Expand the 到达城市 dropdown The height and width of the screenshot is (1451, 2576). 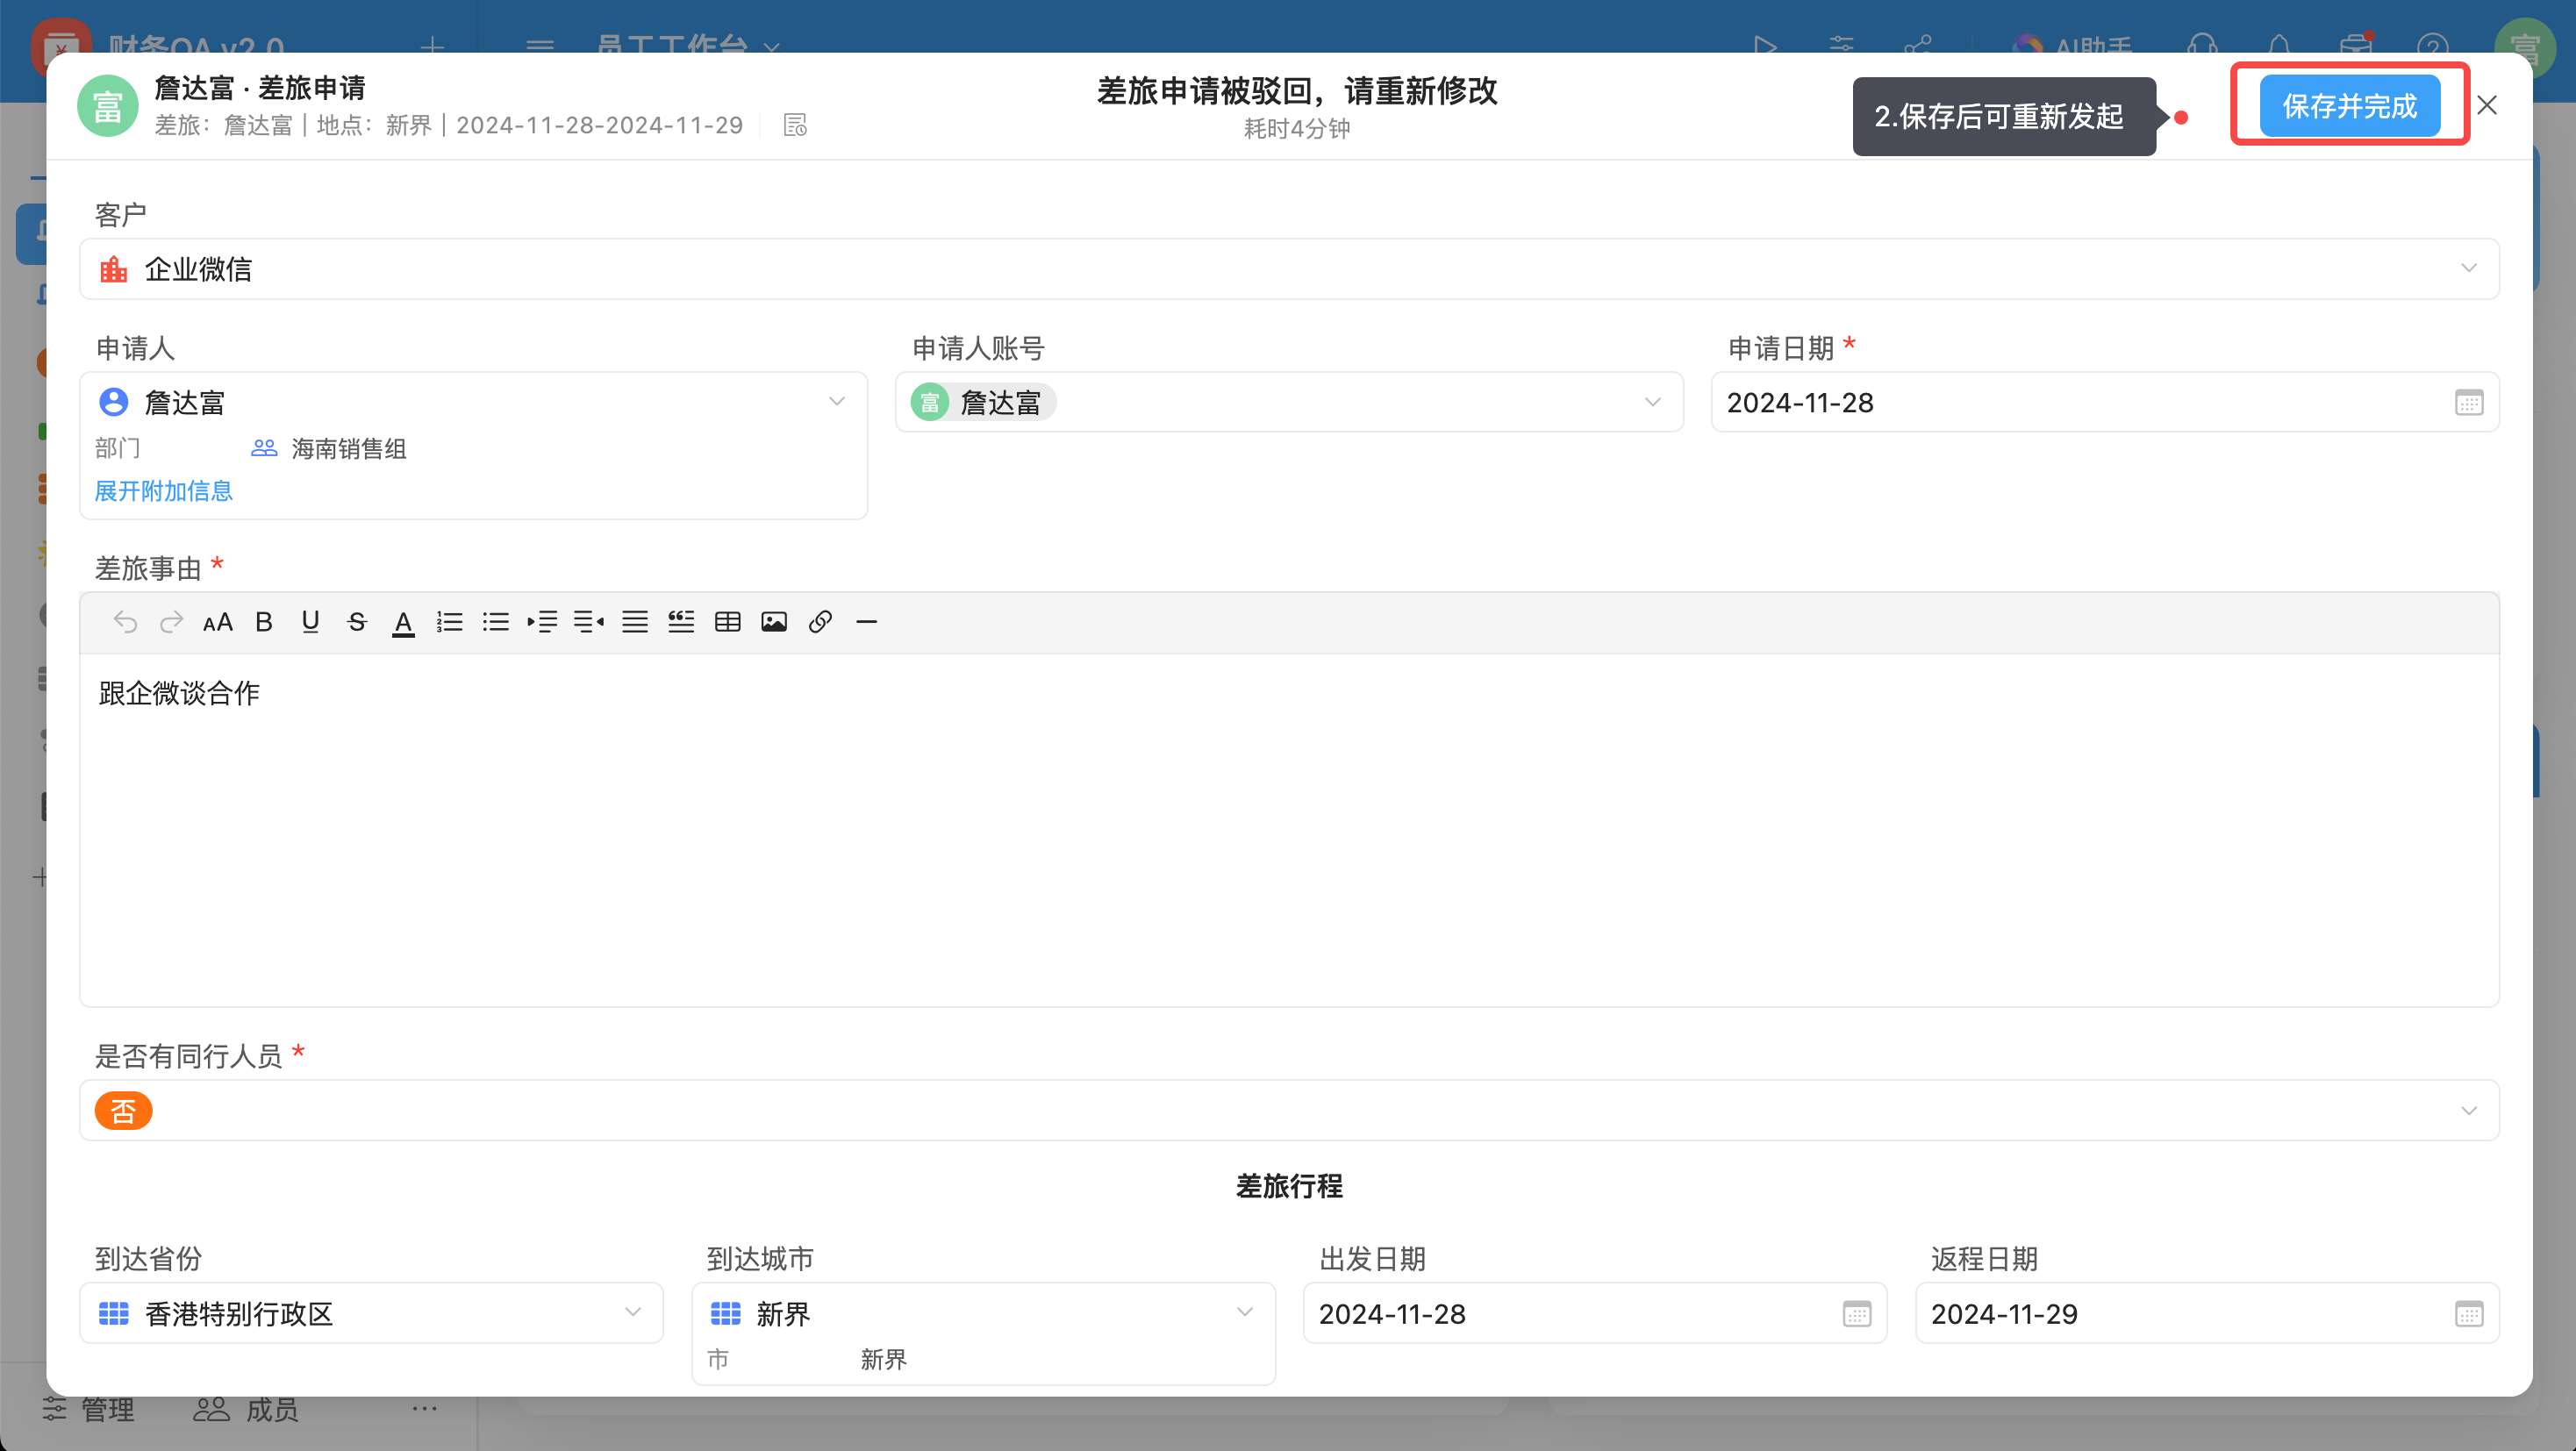(x=1244, y=1312)
